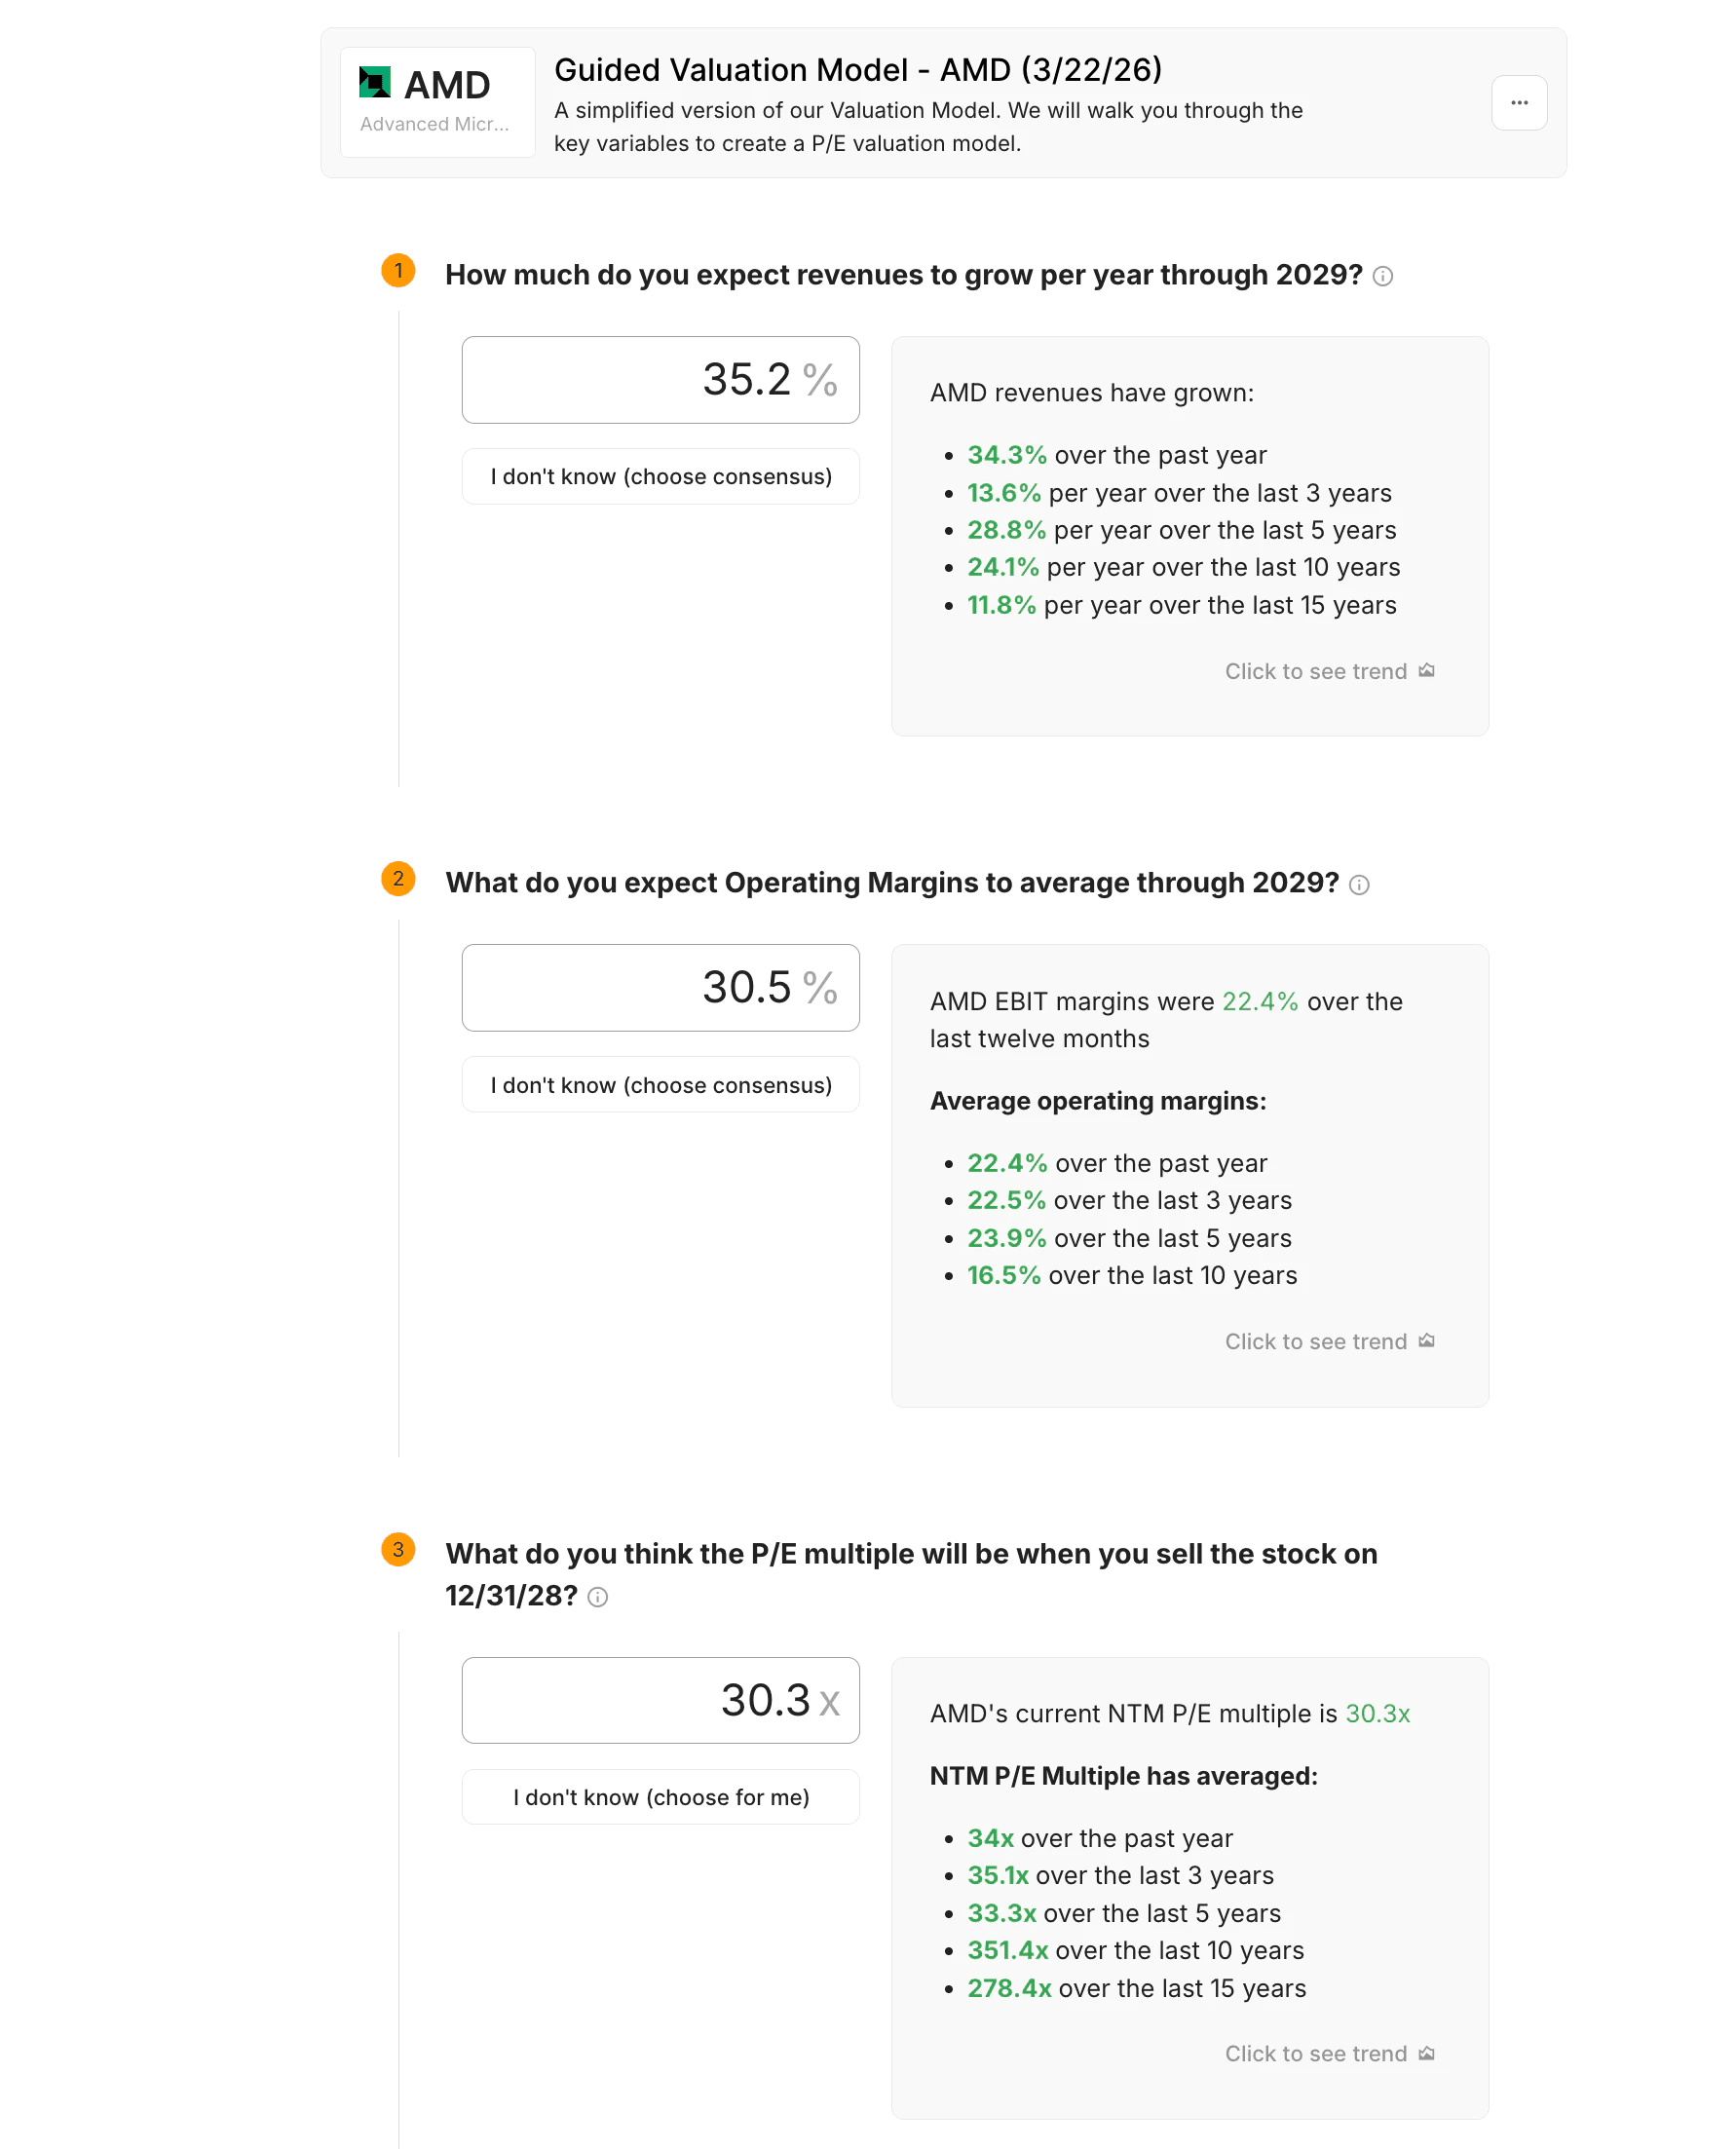
Task: Choose consensus for revenue growth
Action: pyautogui.click(x=660, y=477)
